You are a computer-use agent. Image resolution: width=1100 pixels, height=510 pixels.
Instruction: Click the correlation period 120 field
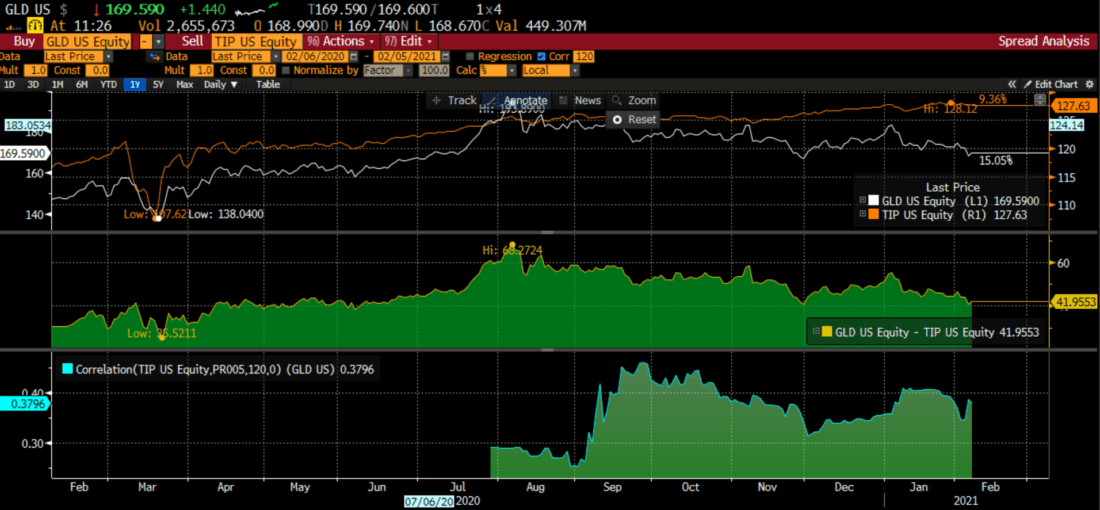coord(582,56)
